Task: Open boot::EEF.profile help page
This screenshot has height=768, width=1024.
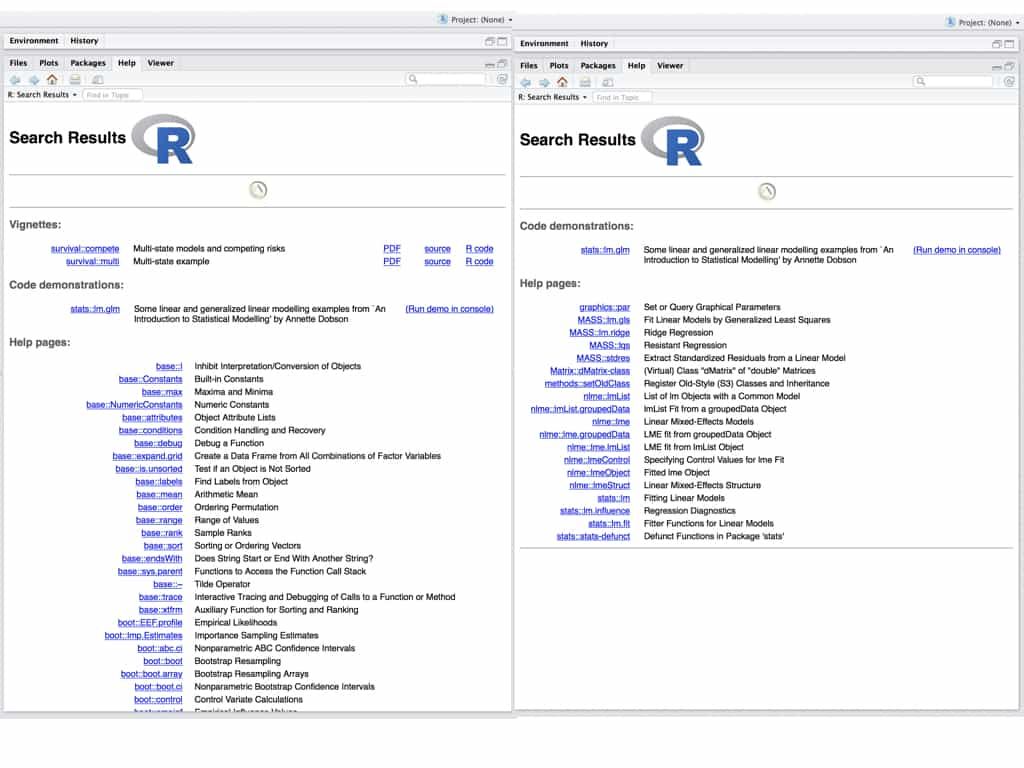Action: click(x=150, y=623)
